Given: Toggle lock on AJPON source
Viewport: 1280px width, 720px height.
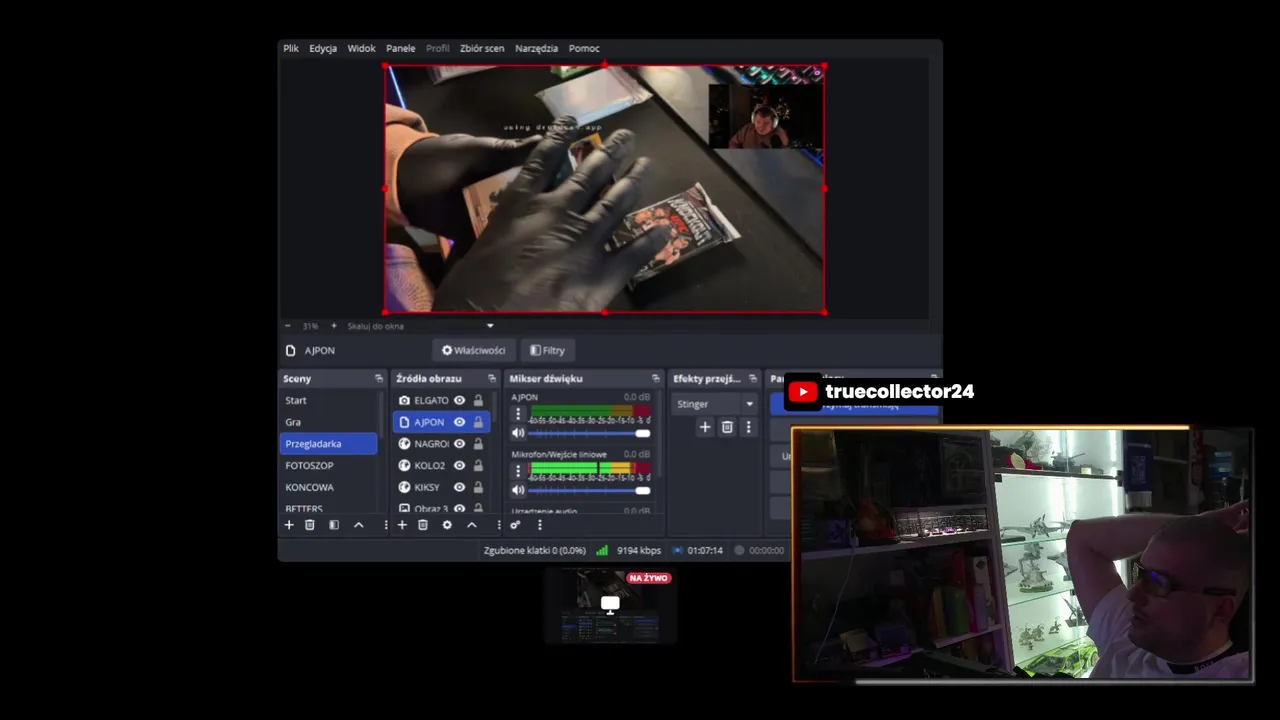Looking at the screenshot, I should pos(478,422).
